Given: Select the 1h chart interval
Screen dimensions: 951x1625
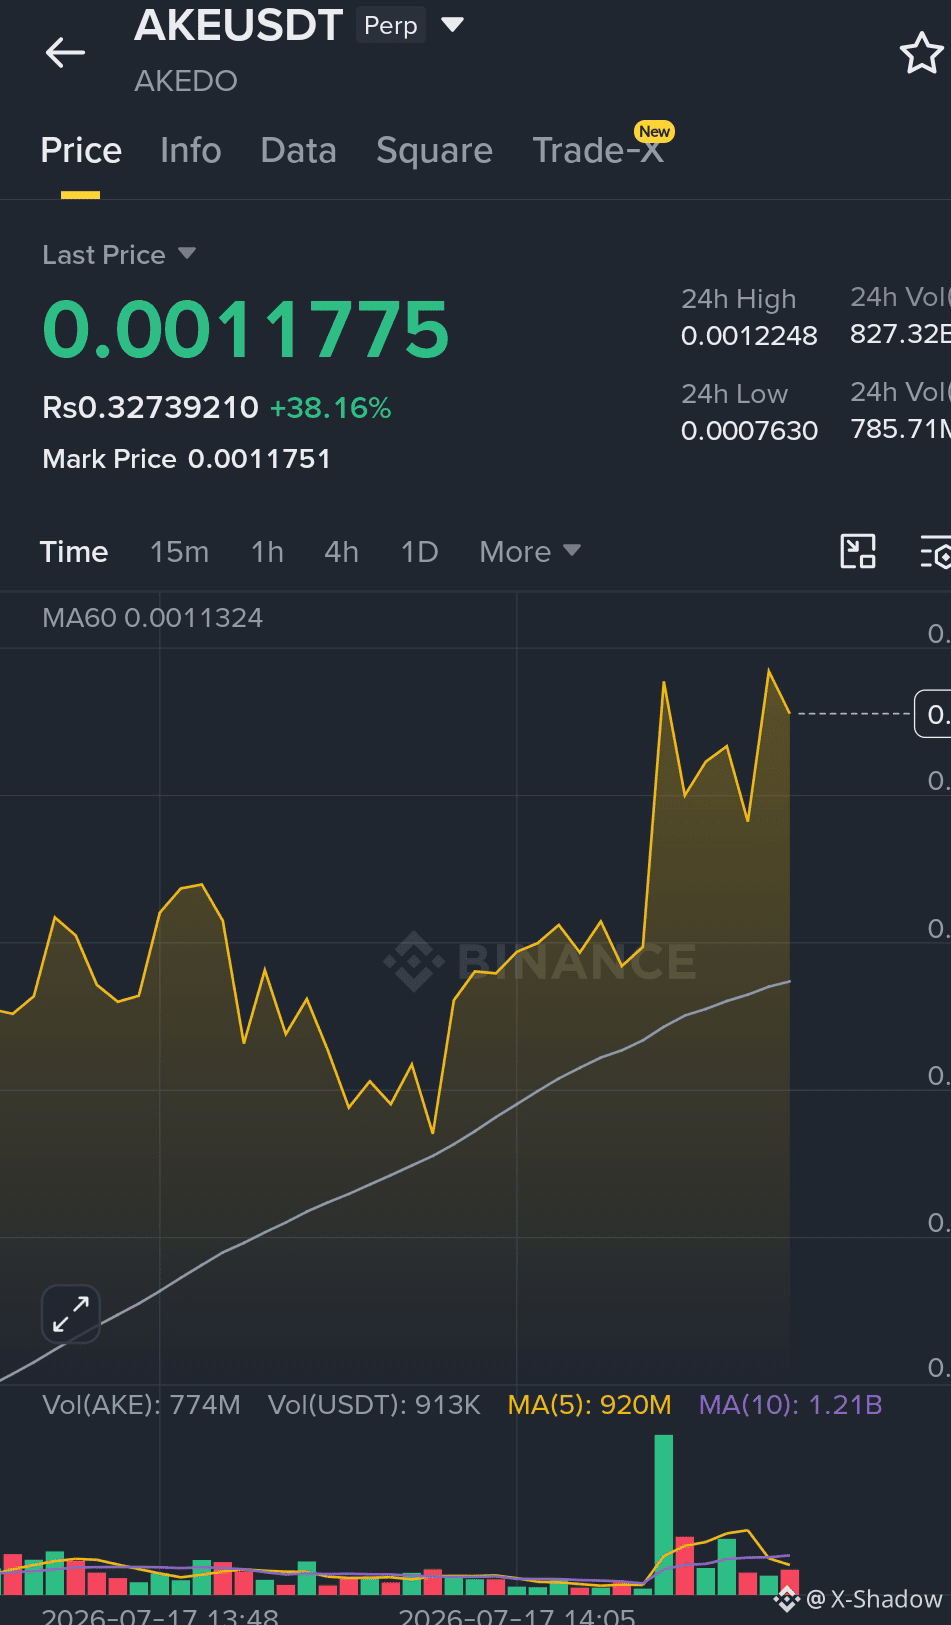Looking at the screenshot, I should pos(267,551).
